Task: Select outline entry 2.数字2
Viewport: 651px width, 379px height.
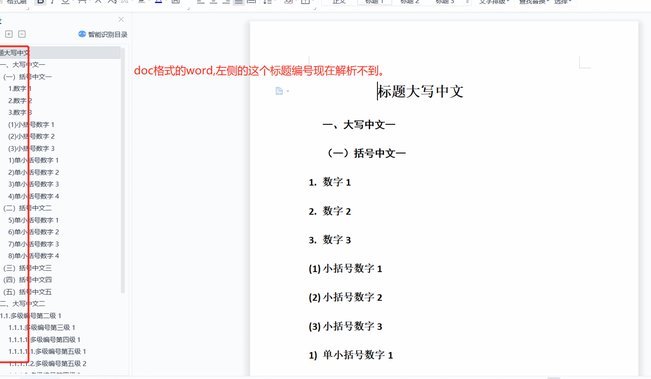Action: [20, 100]
